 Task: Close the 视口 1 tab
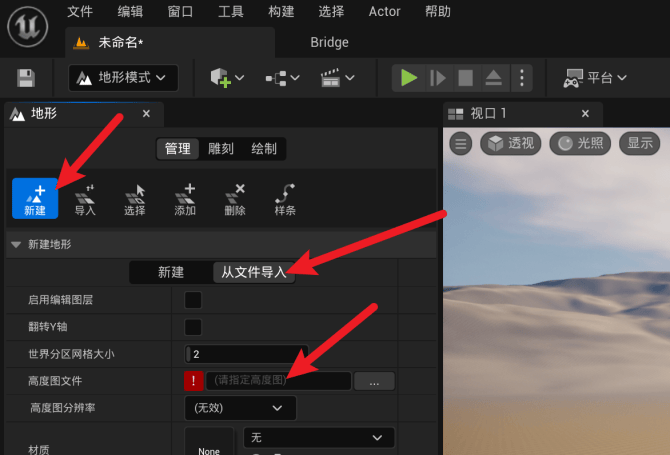coord(585,114)
